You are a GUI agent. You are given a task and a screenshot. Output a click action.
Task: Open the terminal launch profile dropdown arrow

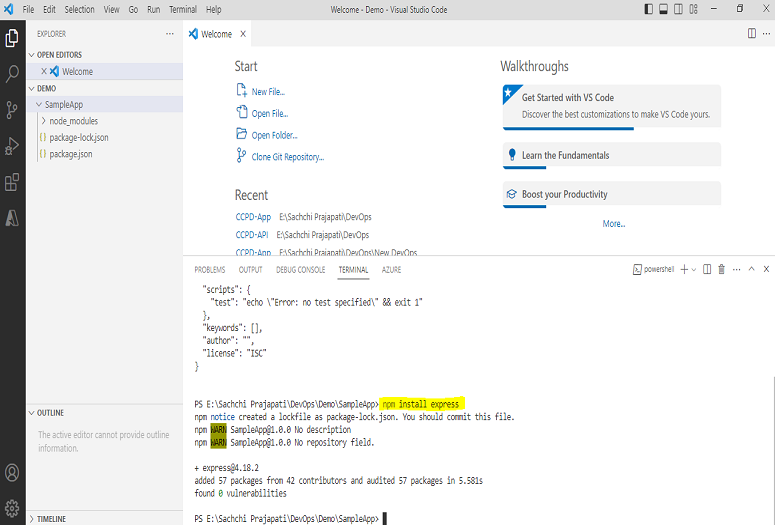point(693,269)
